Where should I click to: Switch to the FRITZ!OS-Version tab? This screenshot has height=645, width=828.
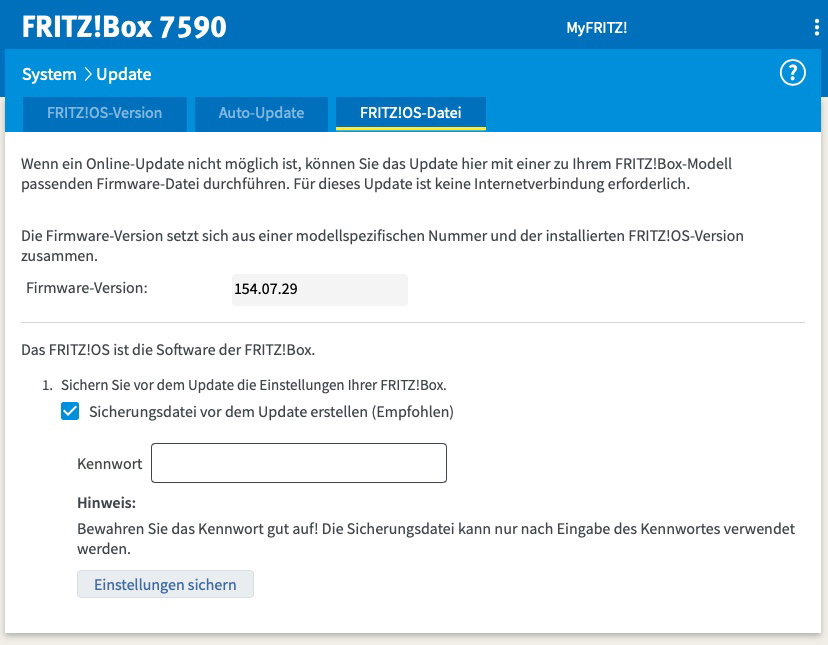pyautogui.click(x=104, y=113)
